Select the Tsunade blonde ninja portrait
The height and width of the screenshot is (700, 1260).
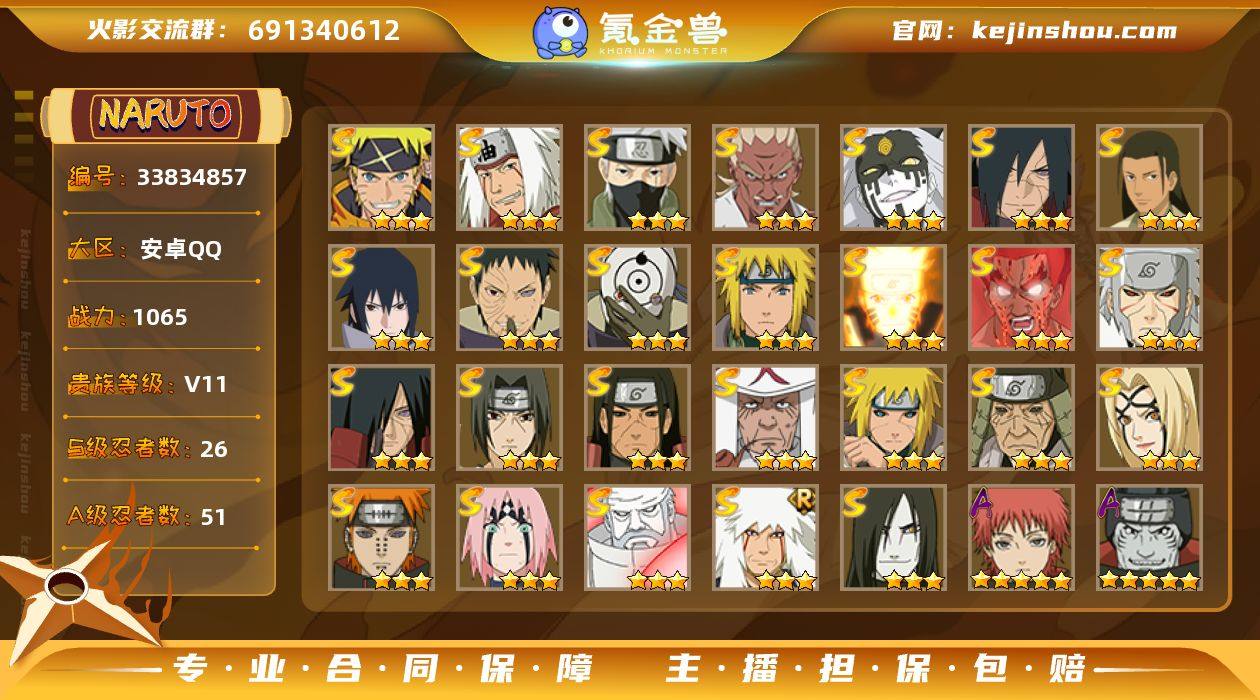point(1149,418)
